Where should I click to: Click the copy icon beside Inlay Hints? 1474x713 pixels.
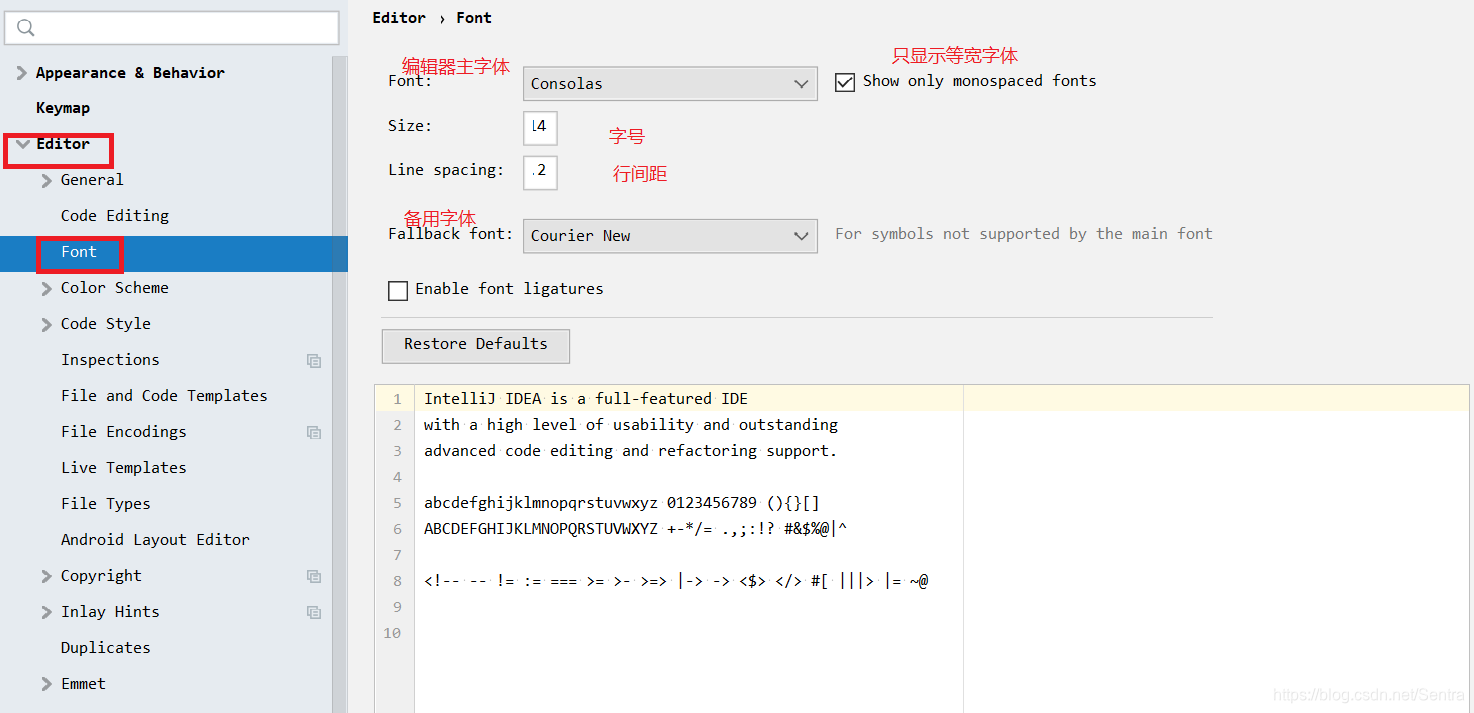[x=314, y=613]
